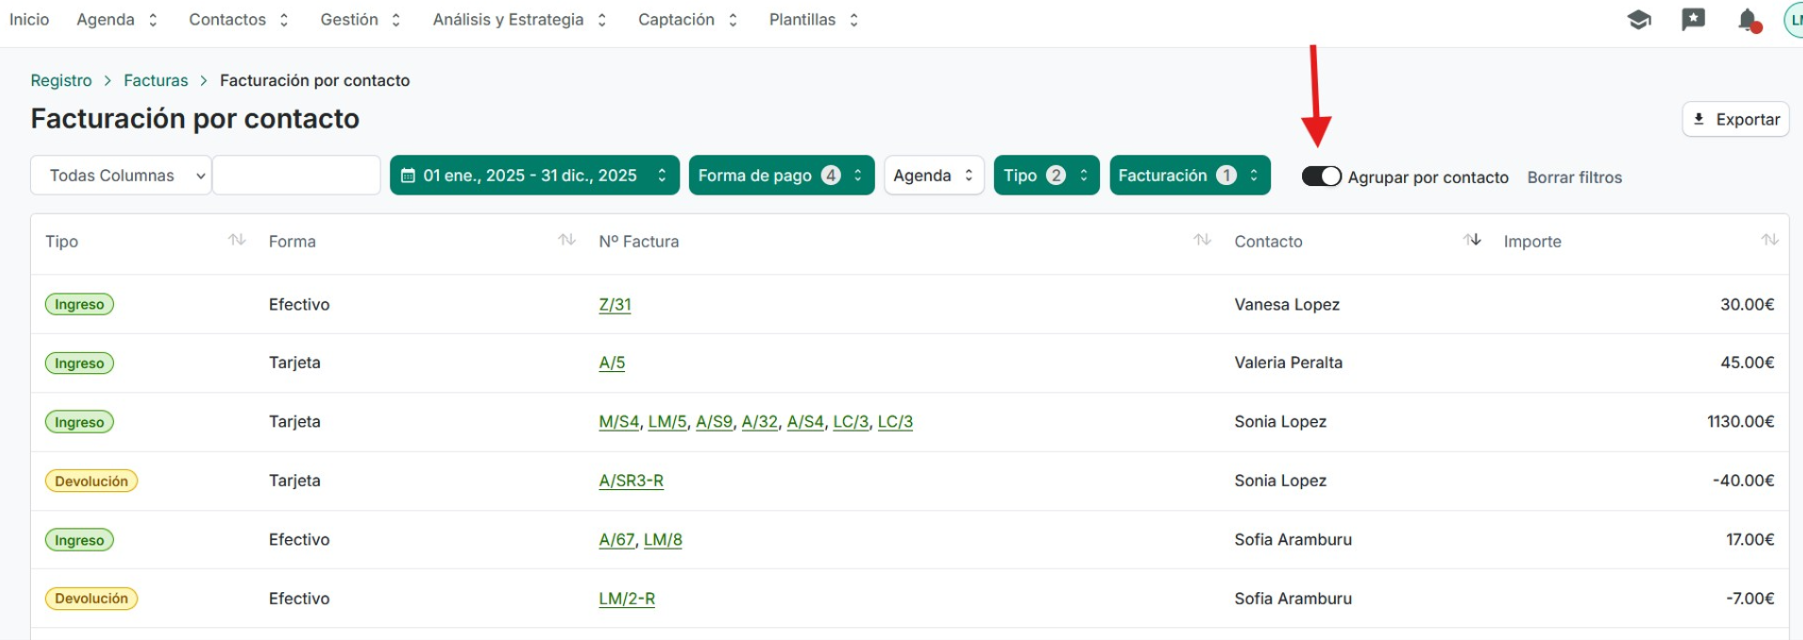Screen dimensions: 1803x640
Task: Open the graduation cap academy icon
Action: tap(1638, 20)
